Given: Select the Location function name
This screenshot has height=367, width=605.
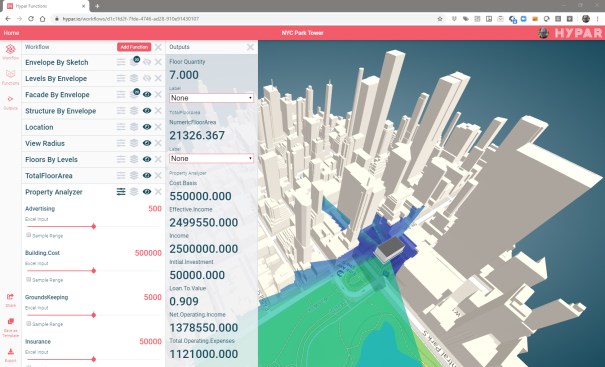Looking at the screenshot, I should (x=39, y=127).
